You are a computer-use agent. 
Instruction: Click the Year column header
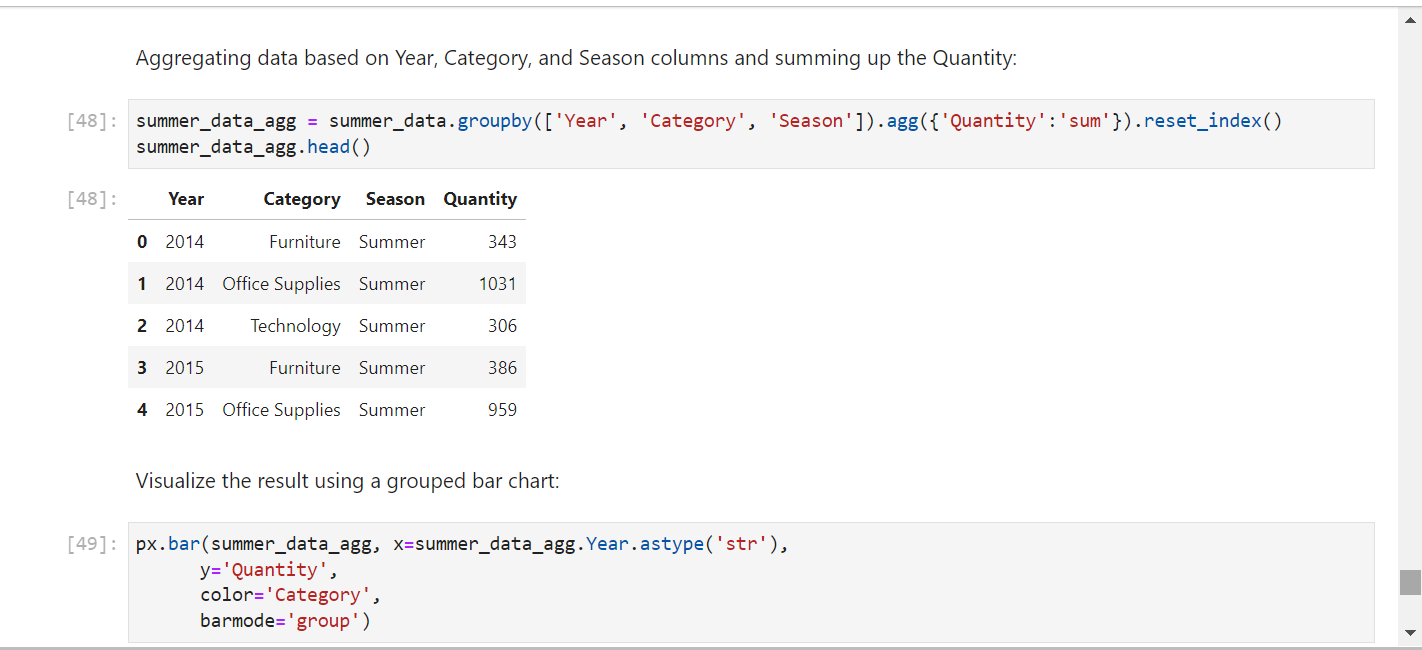pyautogui.click(x=186, y=199)
